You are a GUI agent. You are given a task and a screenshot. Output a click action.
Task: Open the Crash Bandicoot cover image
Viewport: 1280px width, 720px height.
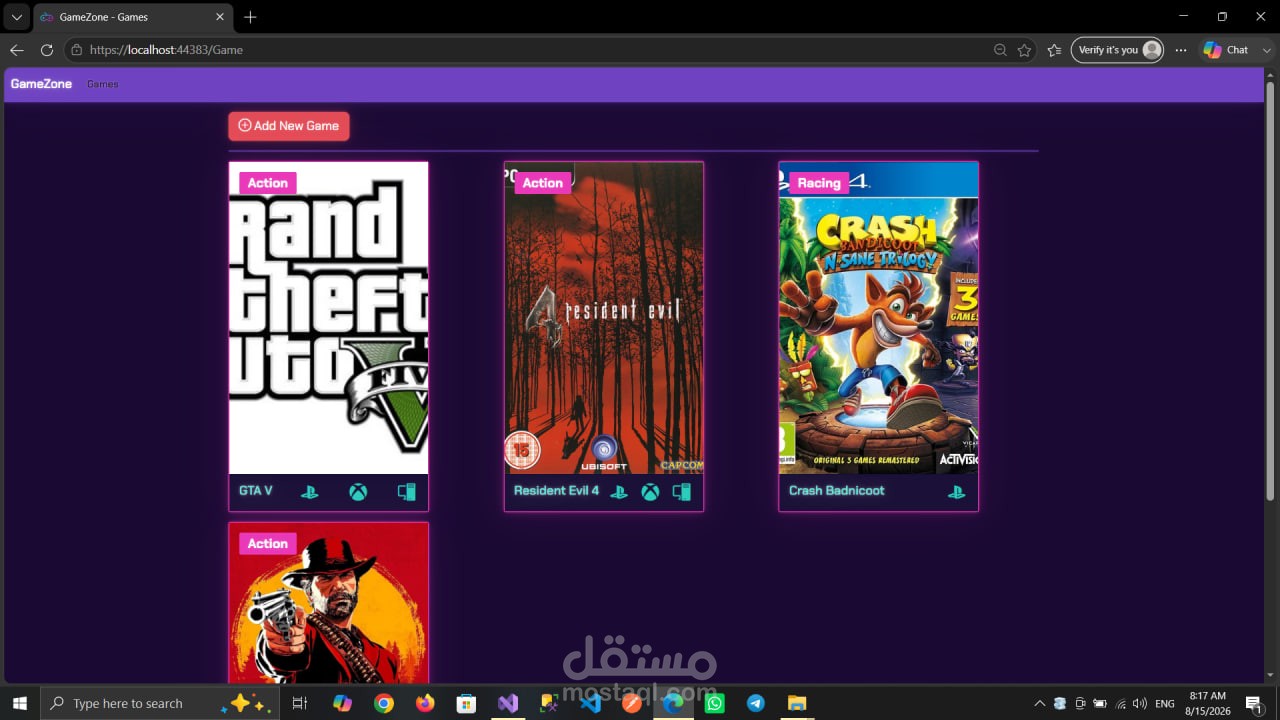(x=879, y=318)
